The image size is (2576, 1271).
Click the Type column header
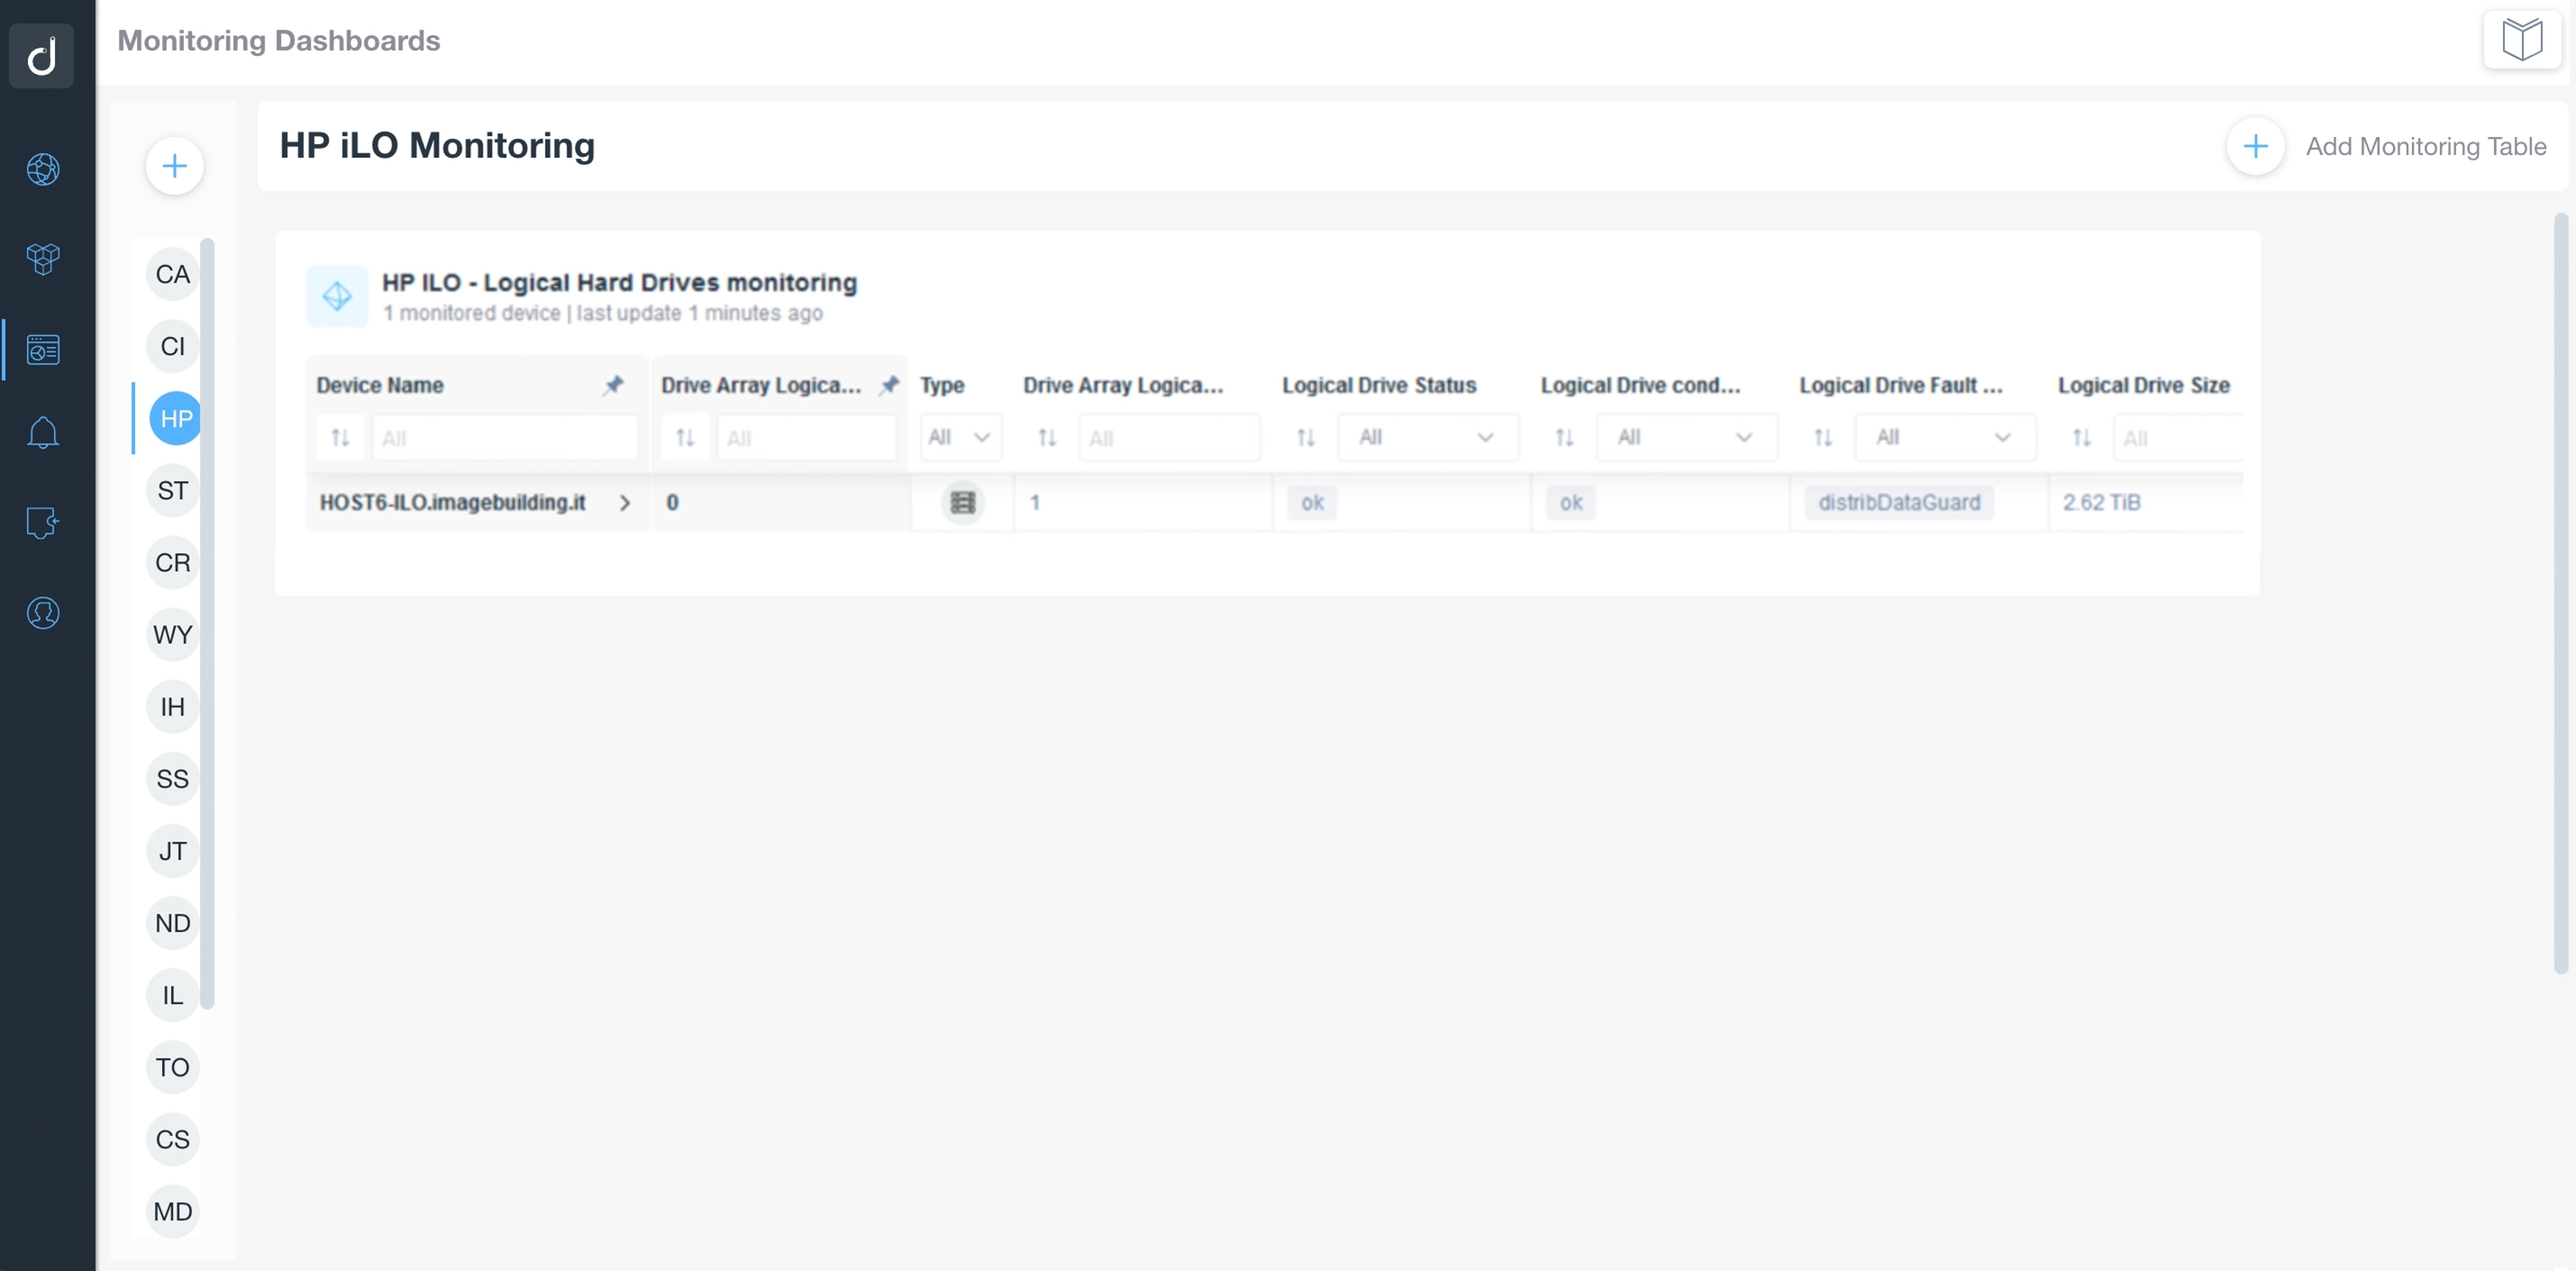[942, 385]
